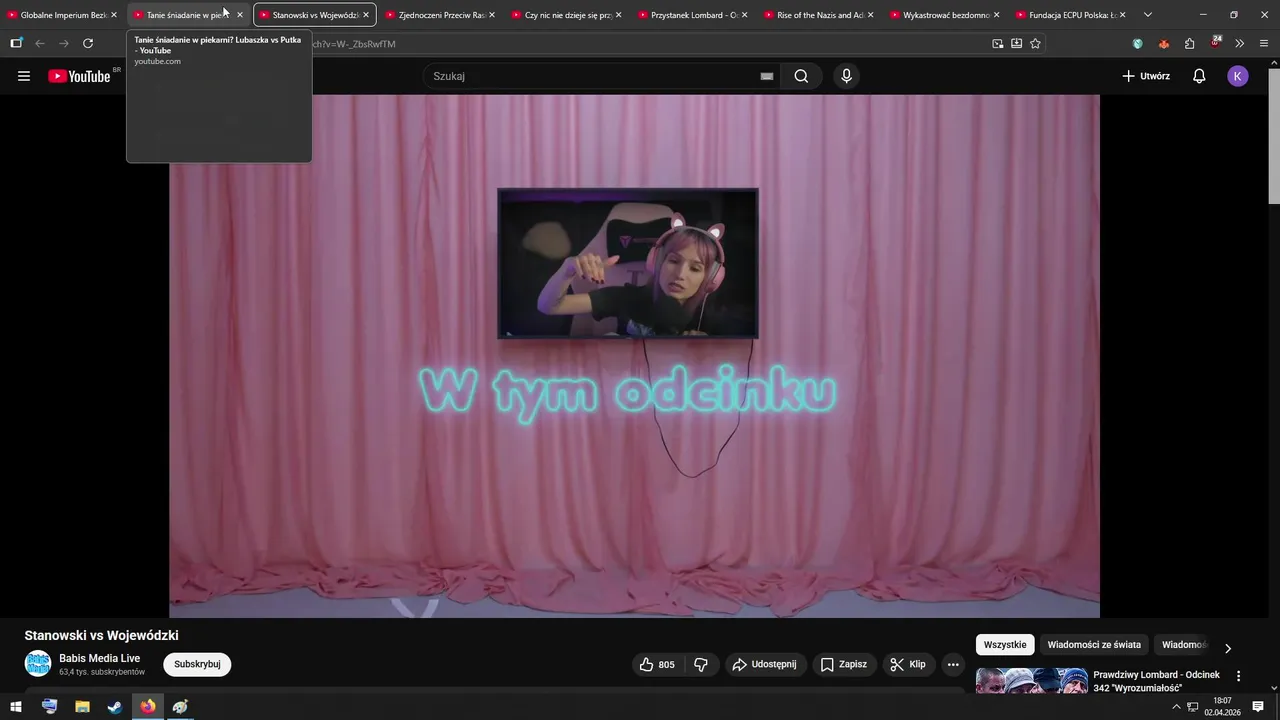Select Wiadomości ze świata filter chip
1280x720 pixels.
pyautogui.click(x=1094, y=645)
